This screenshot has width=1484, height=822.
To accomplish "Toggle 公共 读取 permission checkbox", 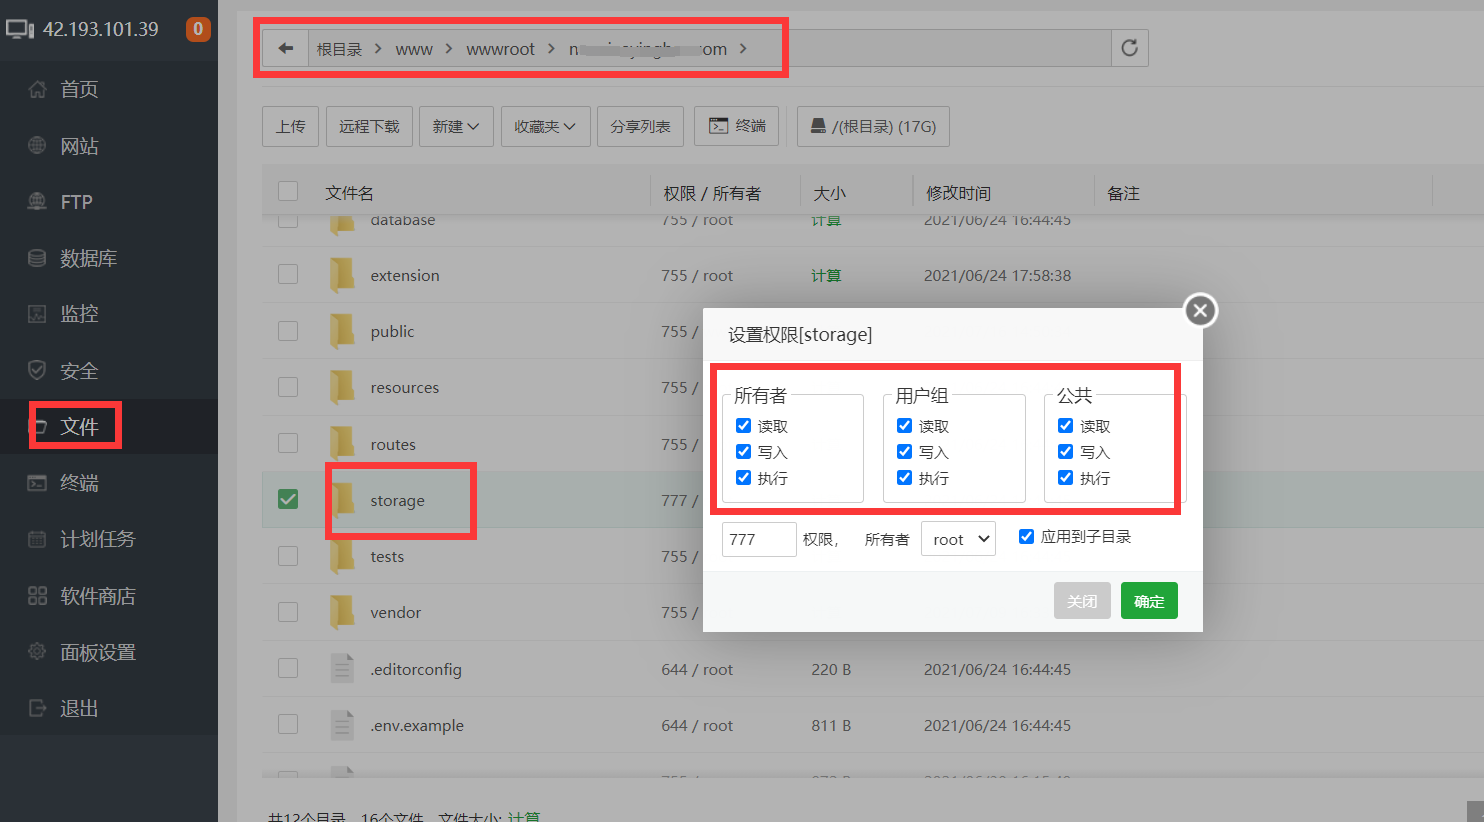I will pyautogui.click(x=1065, y=425).
